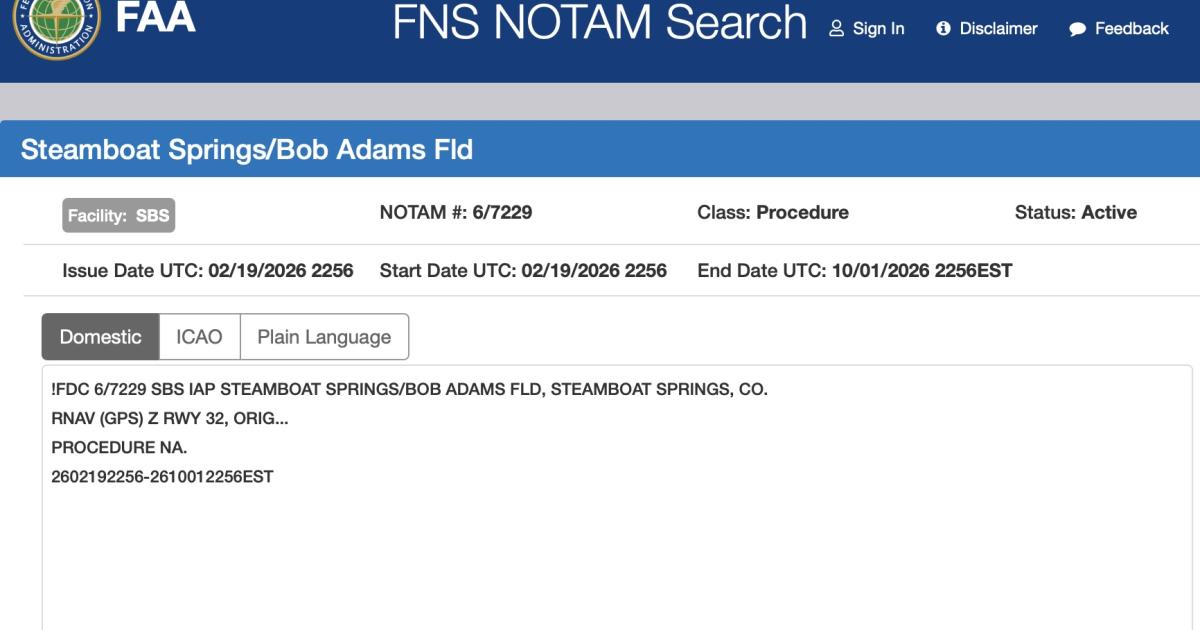
Task: Select the Domestic tab
Action: (100, 337)
